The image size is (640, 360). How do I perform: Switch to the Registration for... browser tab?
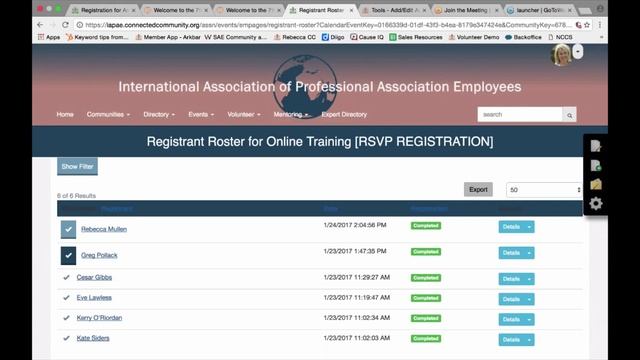click(x=103, y=10)
